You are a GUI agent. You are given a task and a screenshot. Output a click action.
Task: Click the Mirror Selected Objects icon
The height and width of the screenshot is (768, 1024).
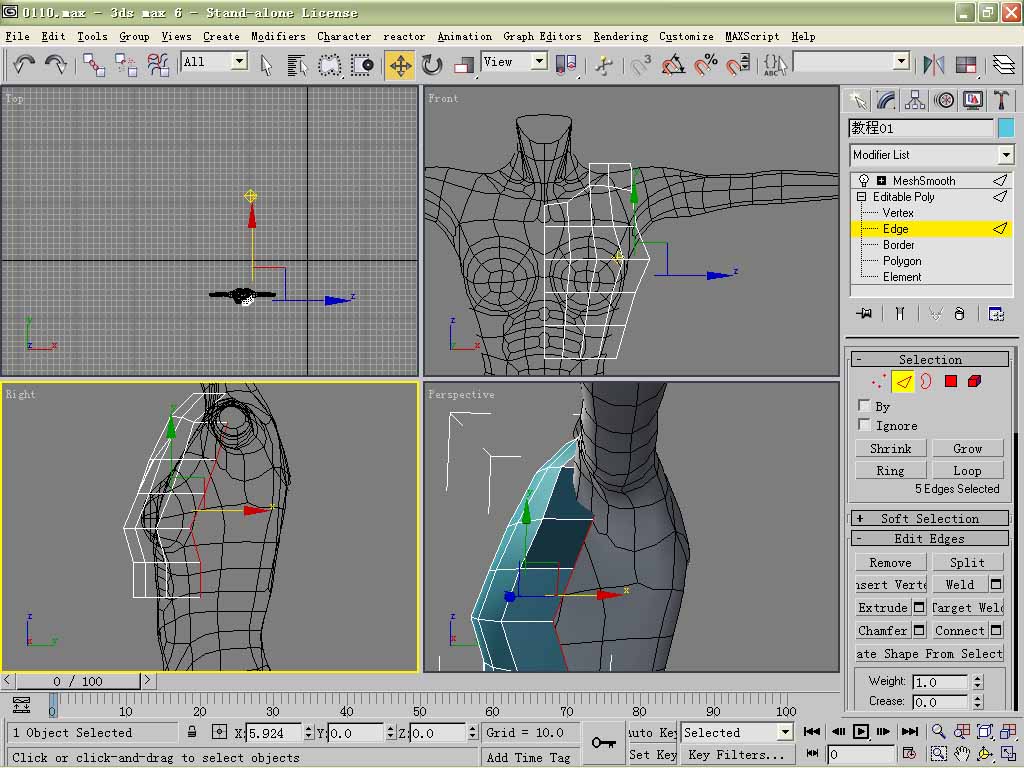(x=934, y=64)
